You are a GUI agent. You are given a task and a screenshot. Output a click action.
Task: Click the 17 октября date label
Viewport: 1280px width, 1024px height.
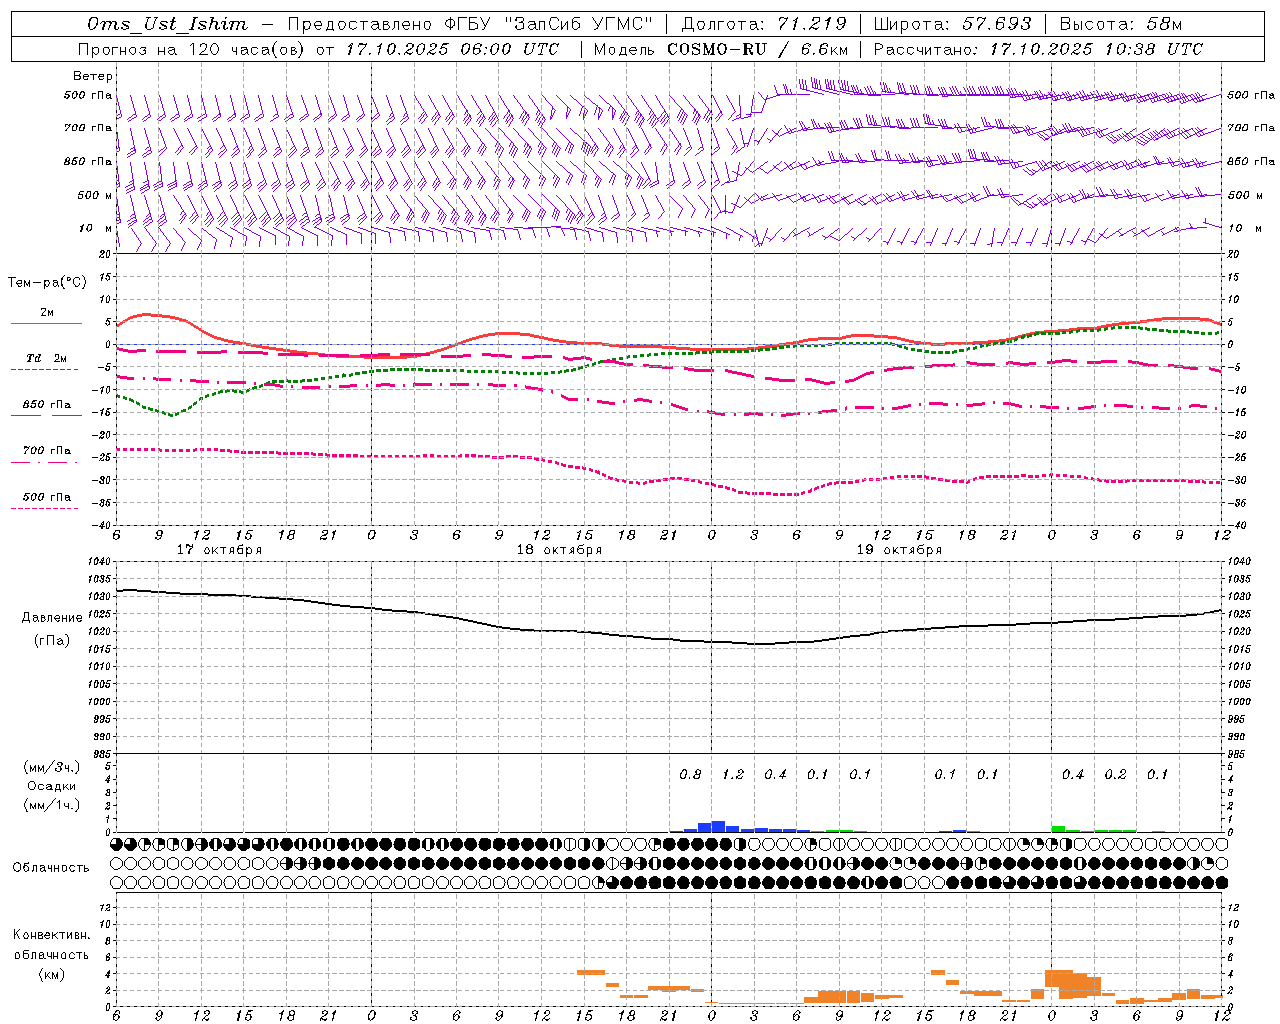point(219,550)
